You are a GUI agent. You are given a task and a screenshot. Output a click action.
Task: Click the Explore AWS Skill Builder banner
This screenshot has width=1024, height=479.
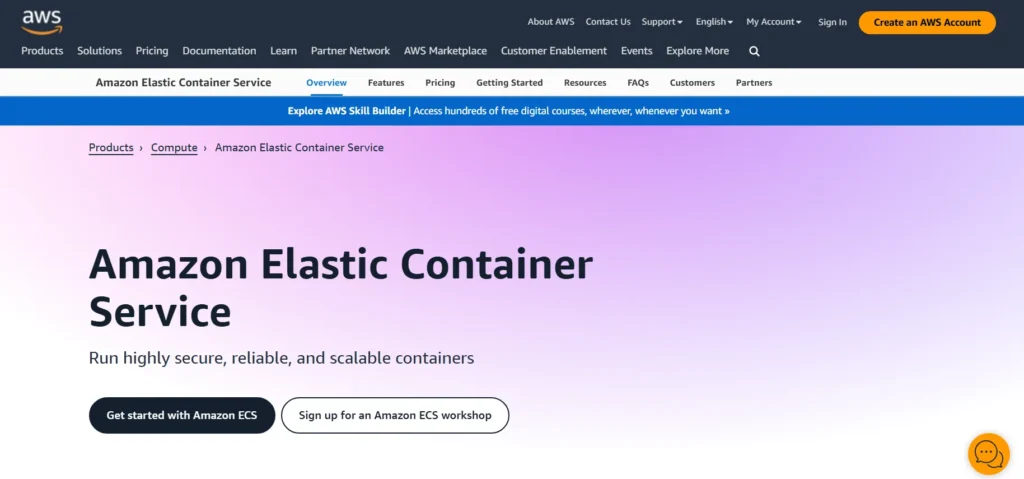(509, 111)
